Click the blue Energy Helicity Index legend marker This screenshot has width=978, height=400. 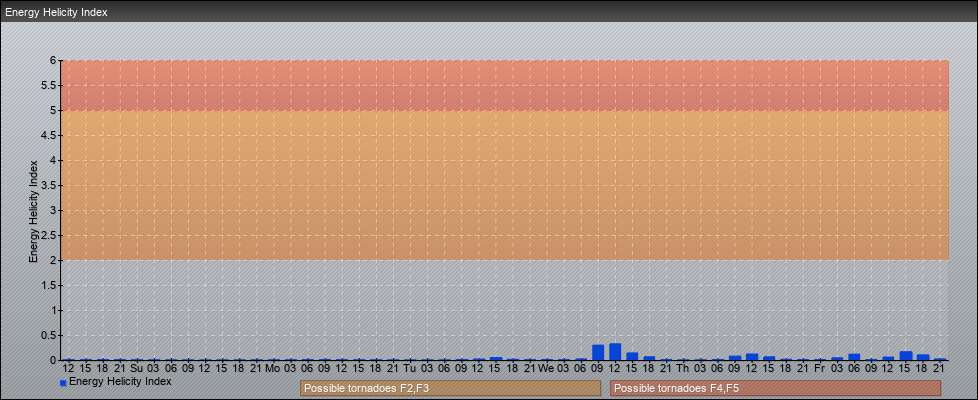tap(63, 383)
